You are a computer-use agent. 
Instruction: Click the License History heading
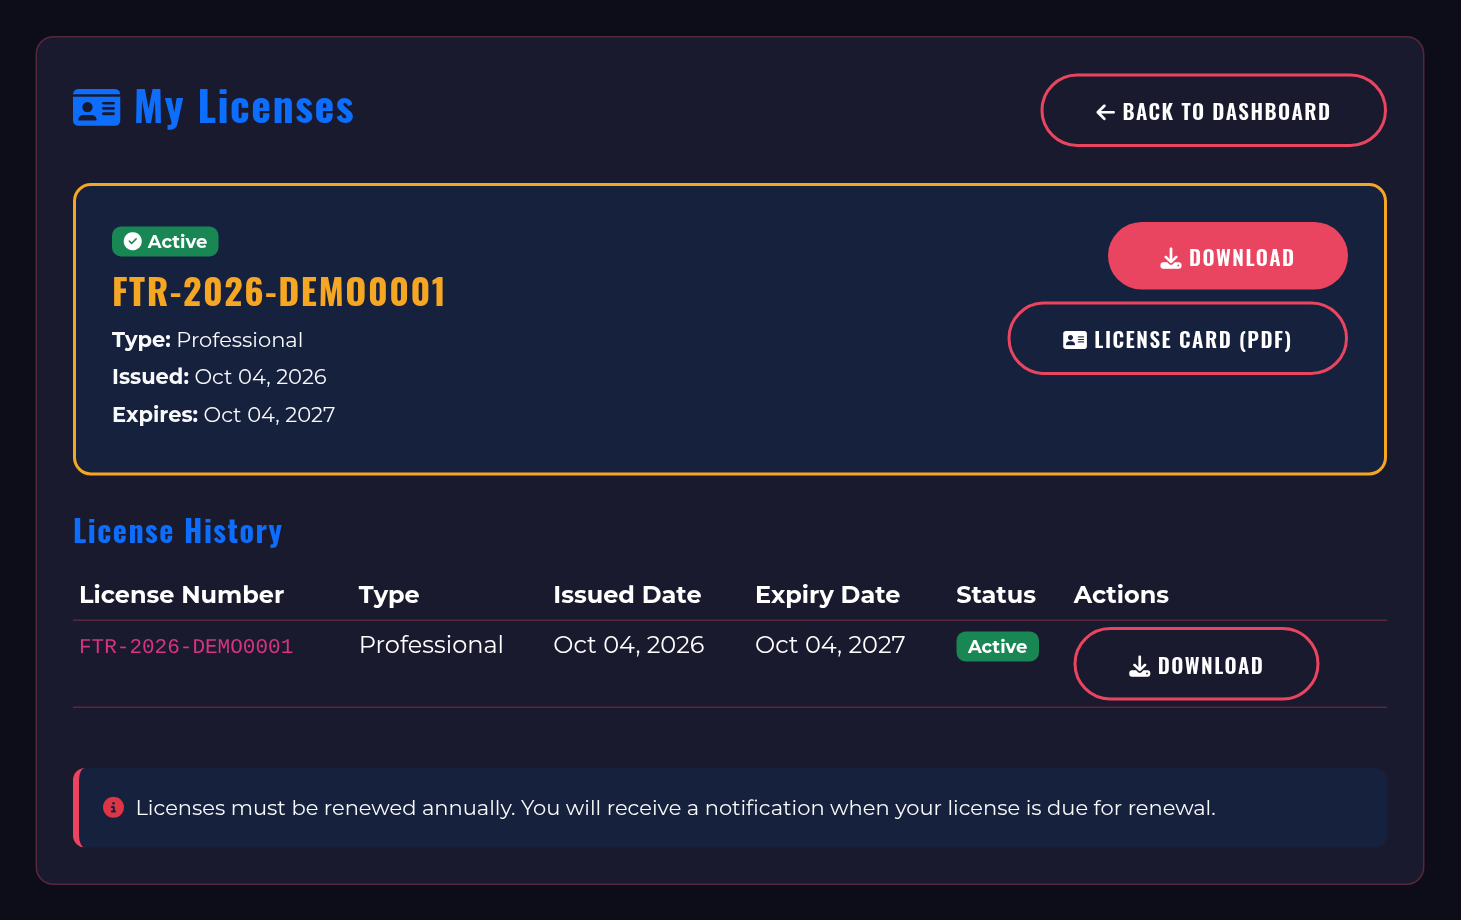coord(177,531)
